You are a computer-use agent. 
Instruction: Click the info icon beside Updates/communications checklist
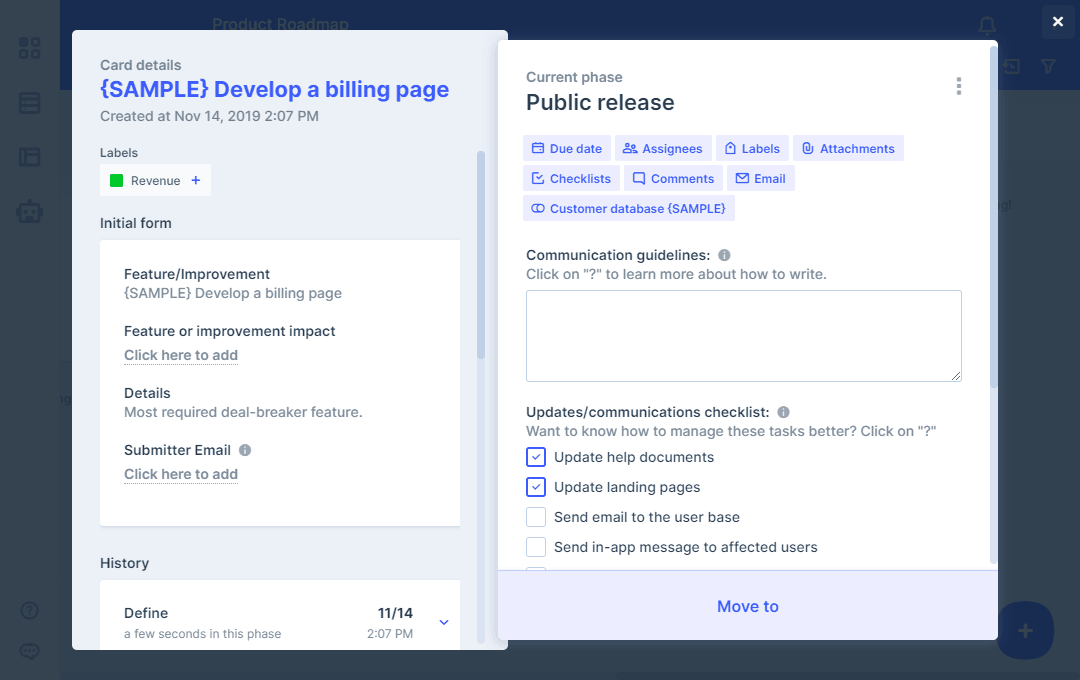click(x=783, y=412)
